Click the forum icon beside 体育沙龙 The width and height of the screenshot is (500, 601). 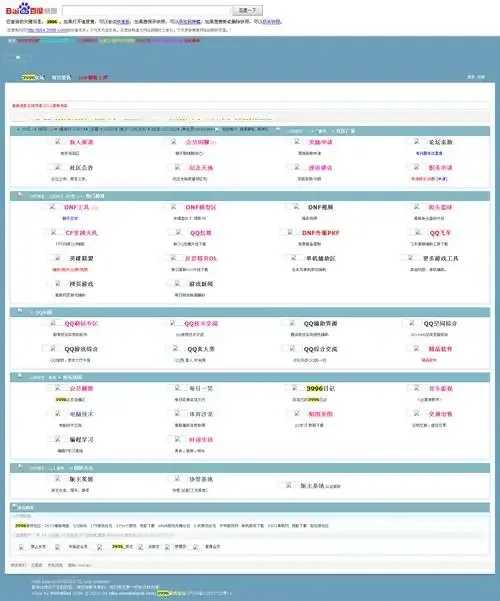click(177, 414)
